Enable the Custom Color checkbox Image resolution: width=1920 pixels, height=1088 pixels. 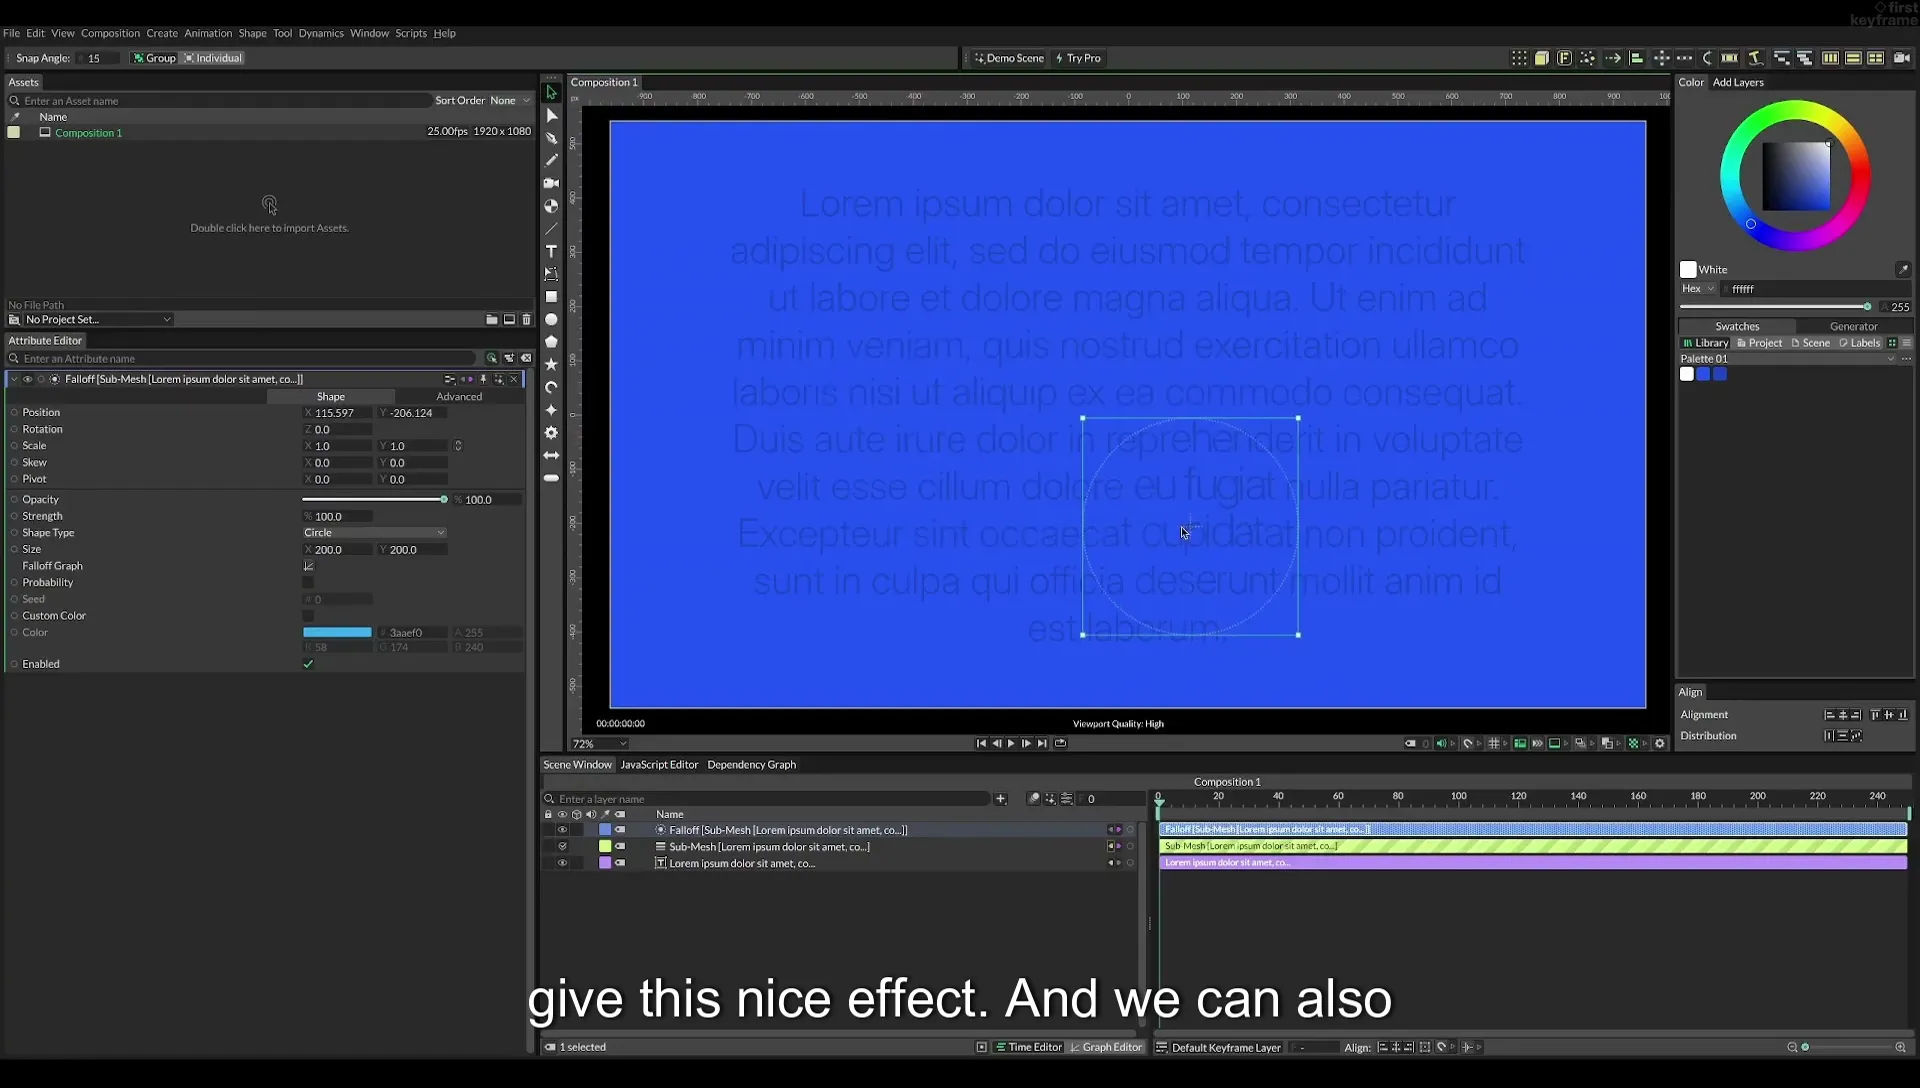[x=308, y=616]
